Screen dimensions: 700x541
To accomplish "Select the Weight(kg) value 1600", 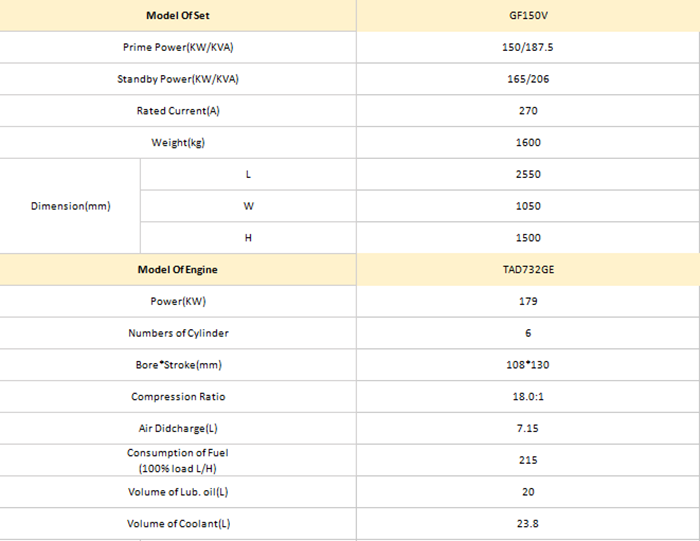I will (528, 142).
